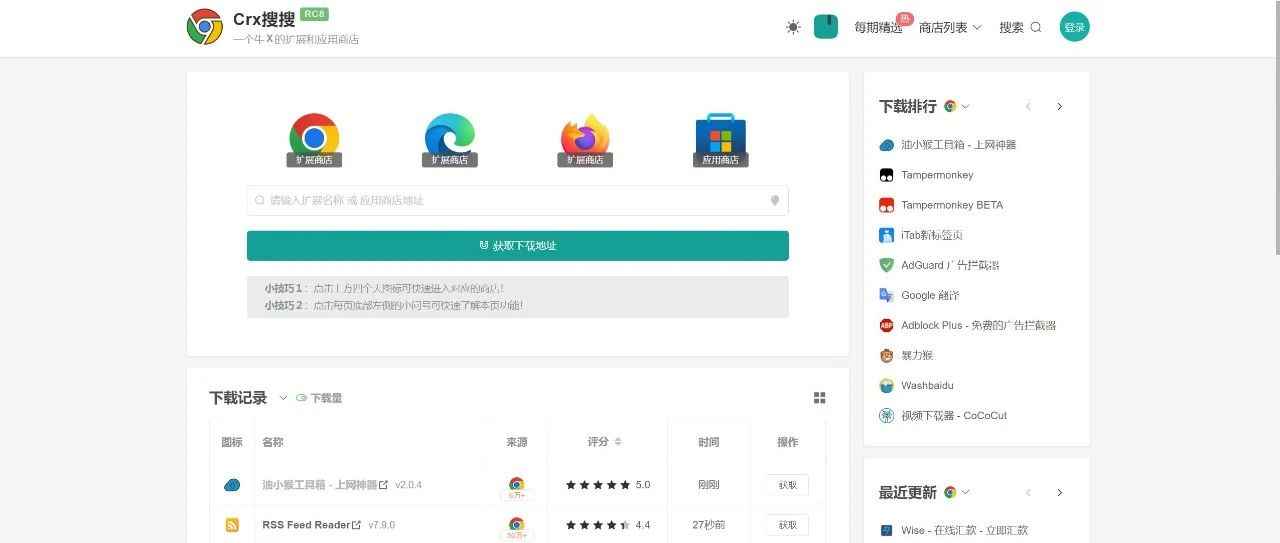This screenshot has height=543, width=1280.
Task: Open the Chrome 扩展商店 icon
Action: [x=314, y=140]
